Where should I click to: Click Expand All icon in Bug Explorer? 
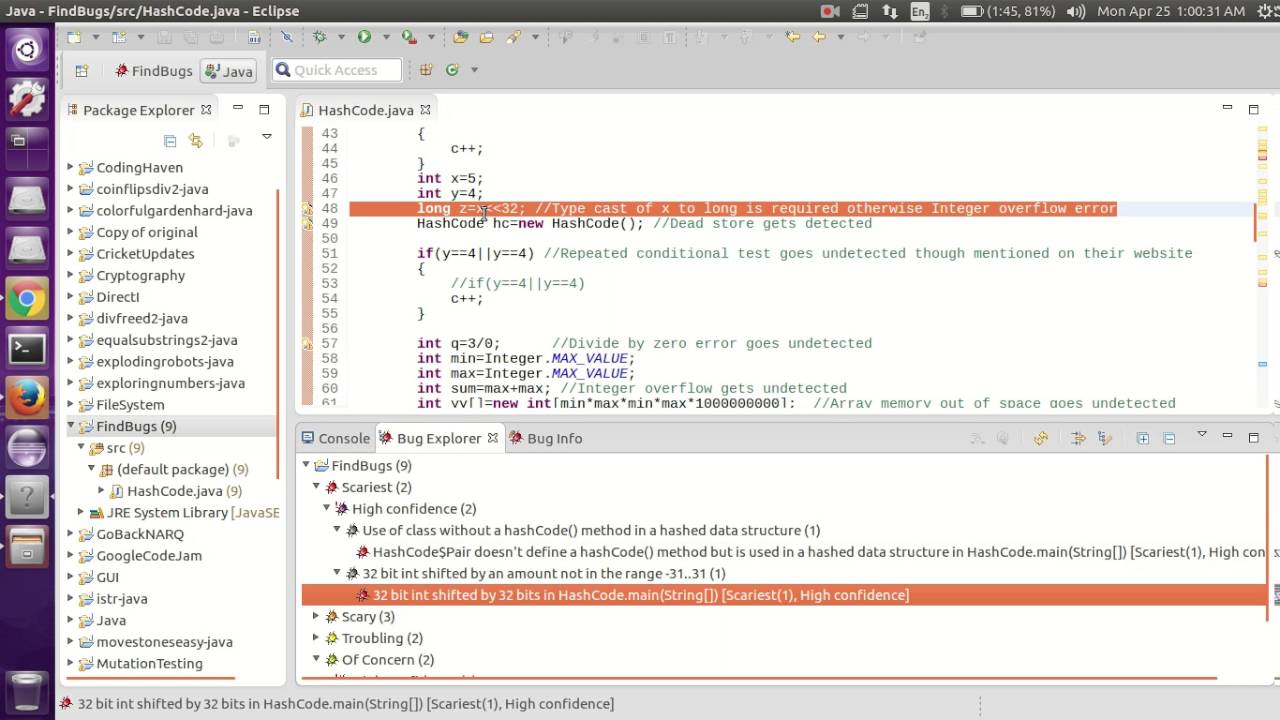(x=1142, y=438)
